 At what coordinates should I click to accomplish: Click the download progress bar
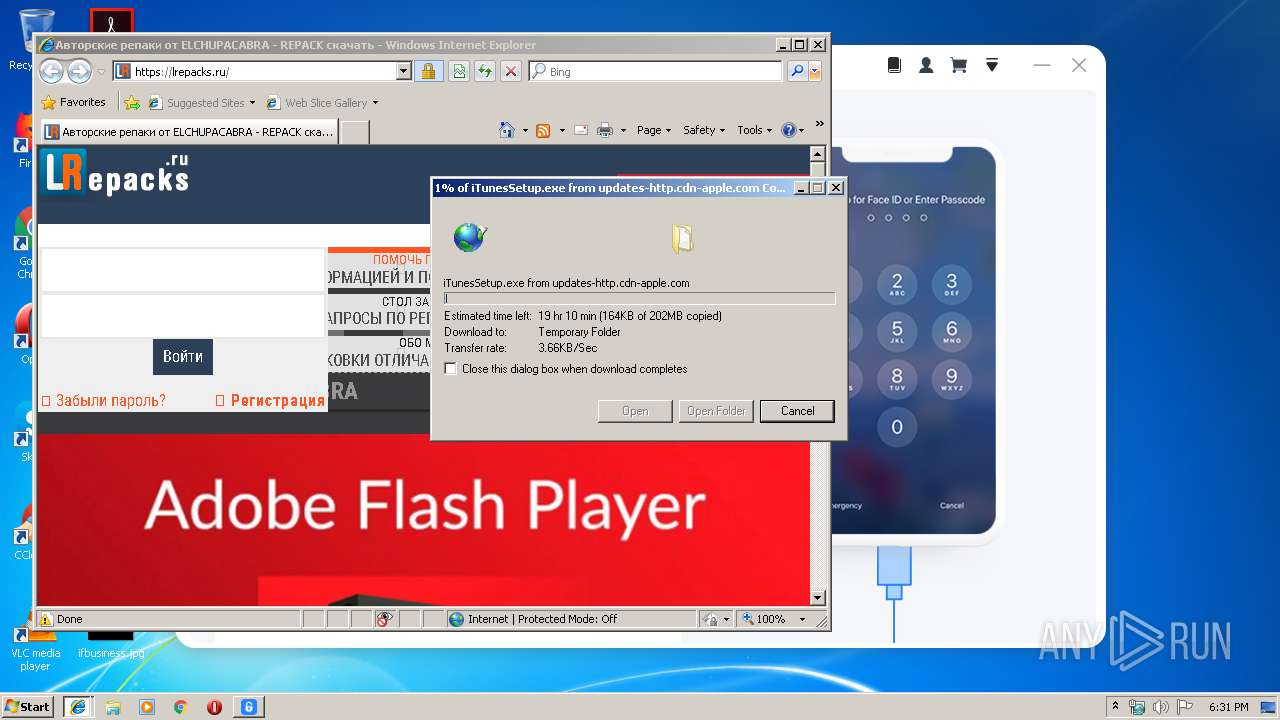(x=639, y=298)
